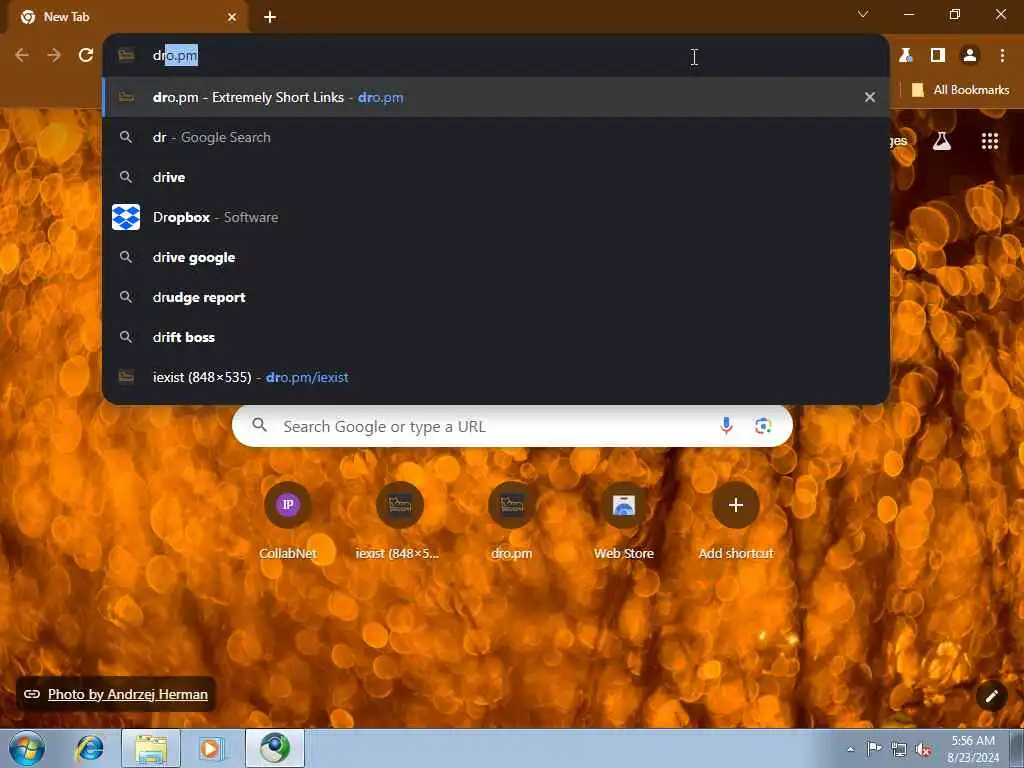Select the Chrome taskbar button
The height and width of the screenshot is (768, 1024).
(x=275, y=748)
